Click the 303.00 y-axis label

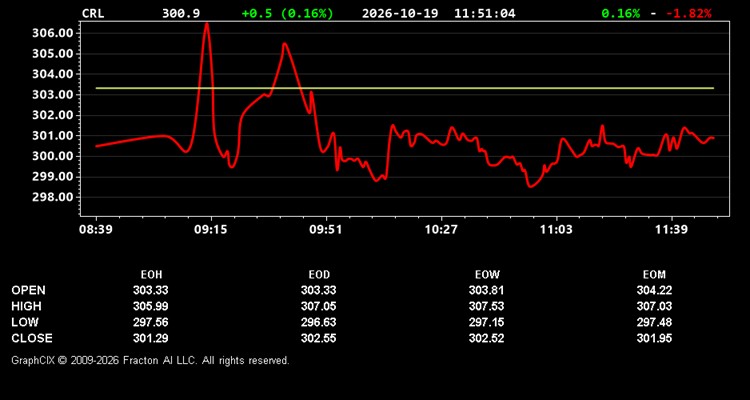52,95
